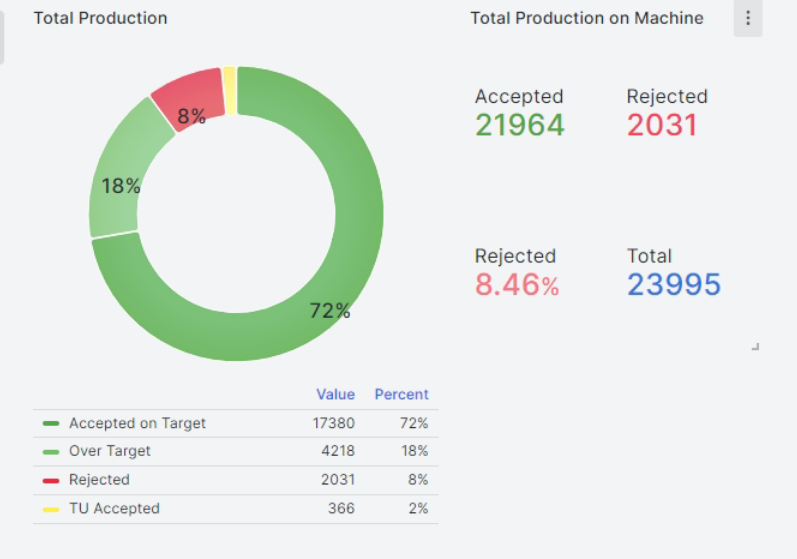The height and width of the screenshot is (559, 797).
Task: Click the Rejected percentage 8.46% stat
Action: (516, 285)
